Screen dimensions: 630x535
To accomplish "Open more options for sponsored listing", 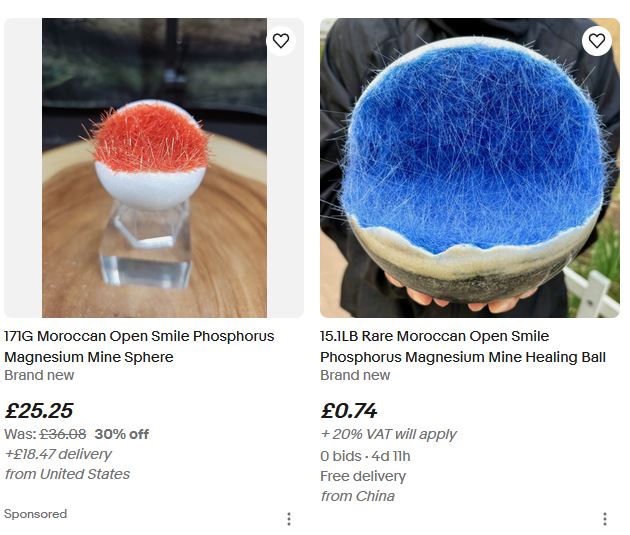I will 289,519.
